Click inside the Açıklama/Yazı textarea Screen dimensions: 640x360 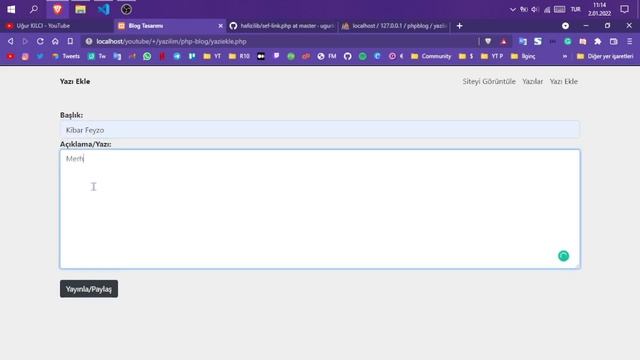coord(320,209)
